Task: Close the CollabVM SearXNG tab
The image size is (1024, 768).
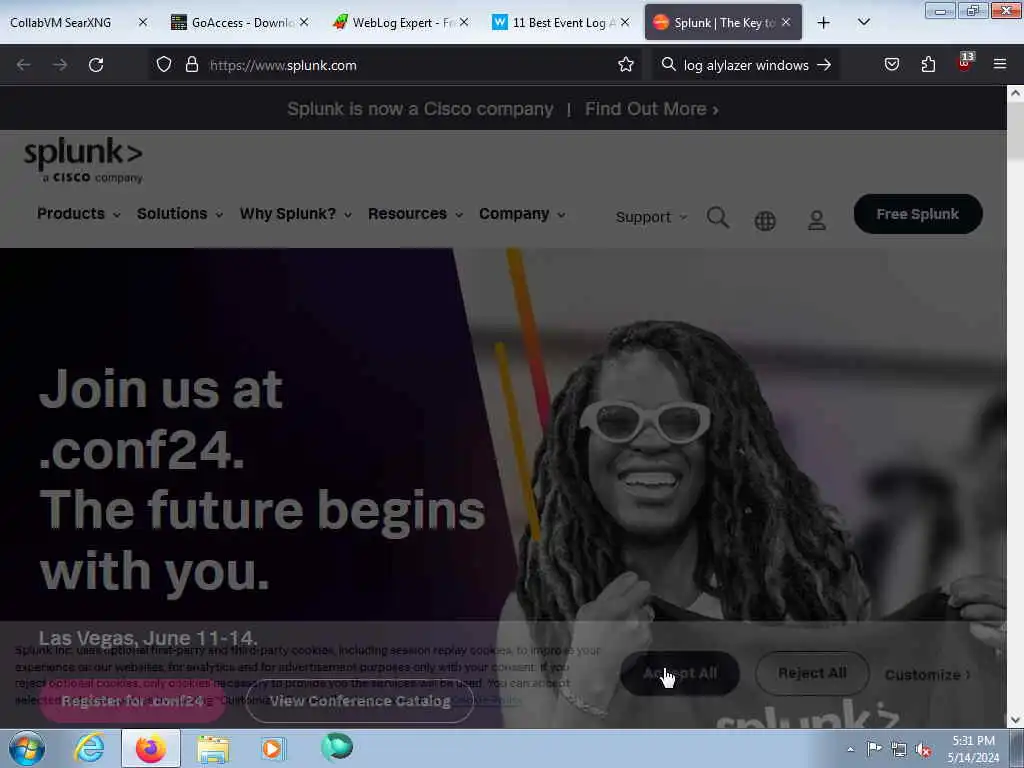Action: click(143, 23)
